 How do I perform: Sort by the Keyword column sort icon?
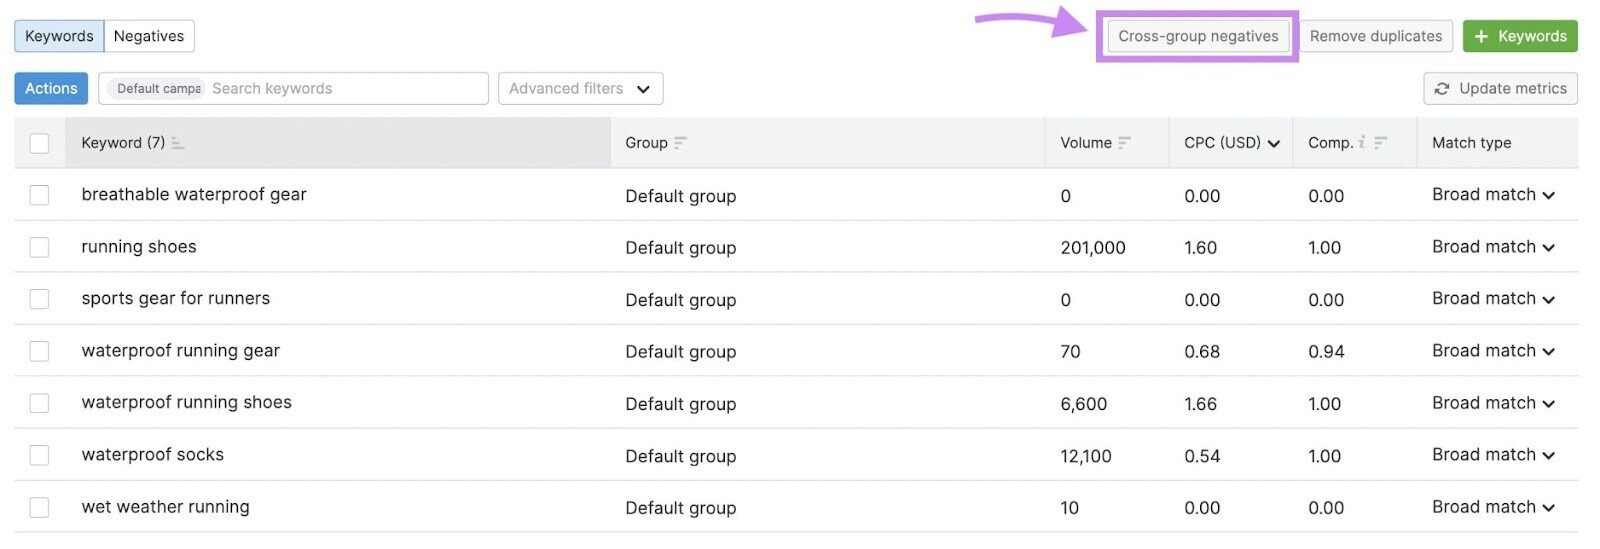(177, 143)
